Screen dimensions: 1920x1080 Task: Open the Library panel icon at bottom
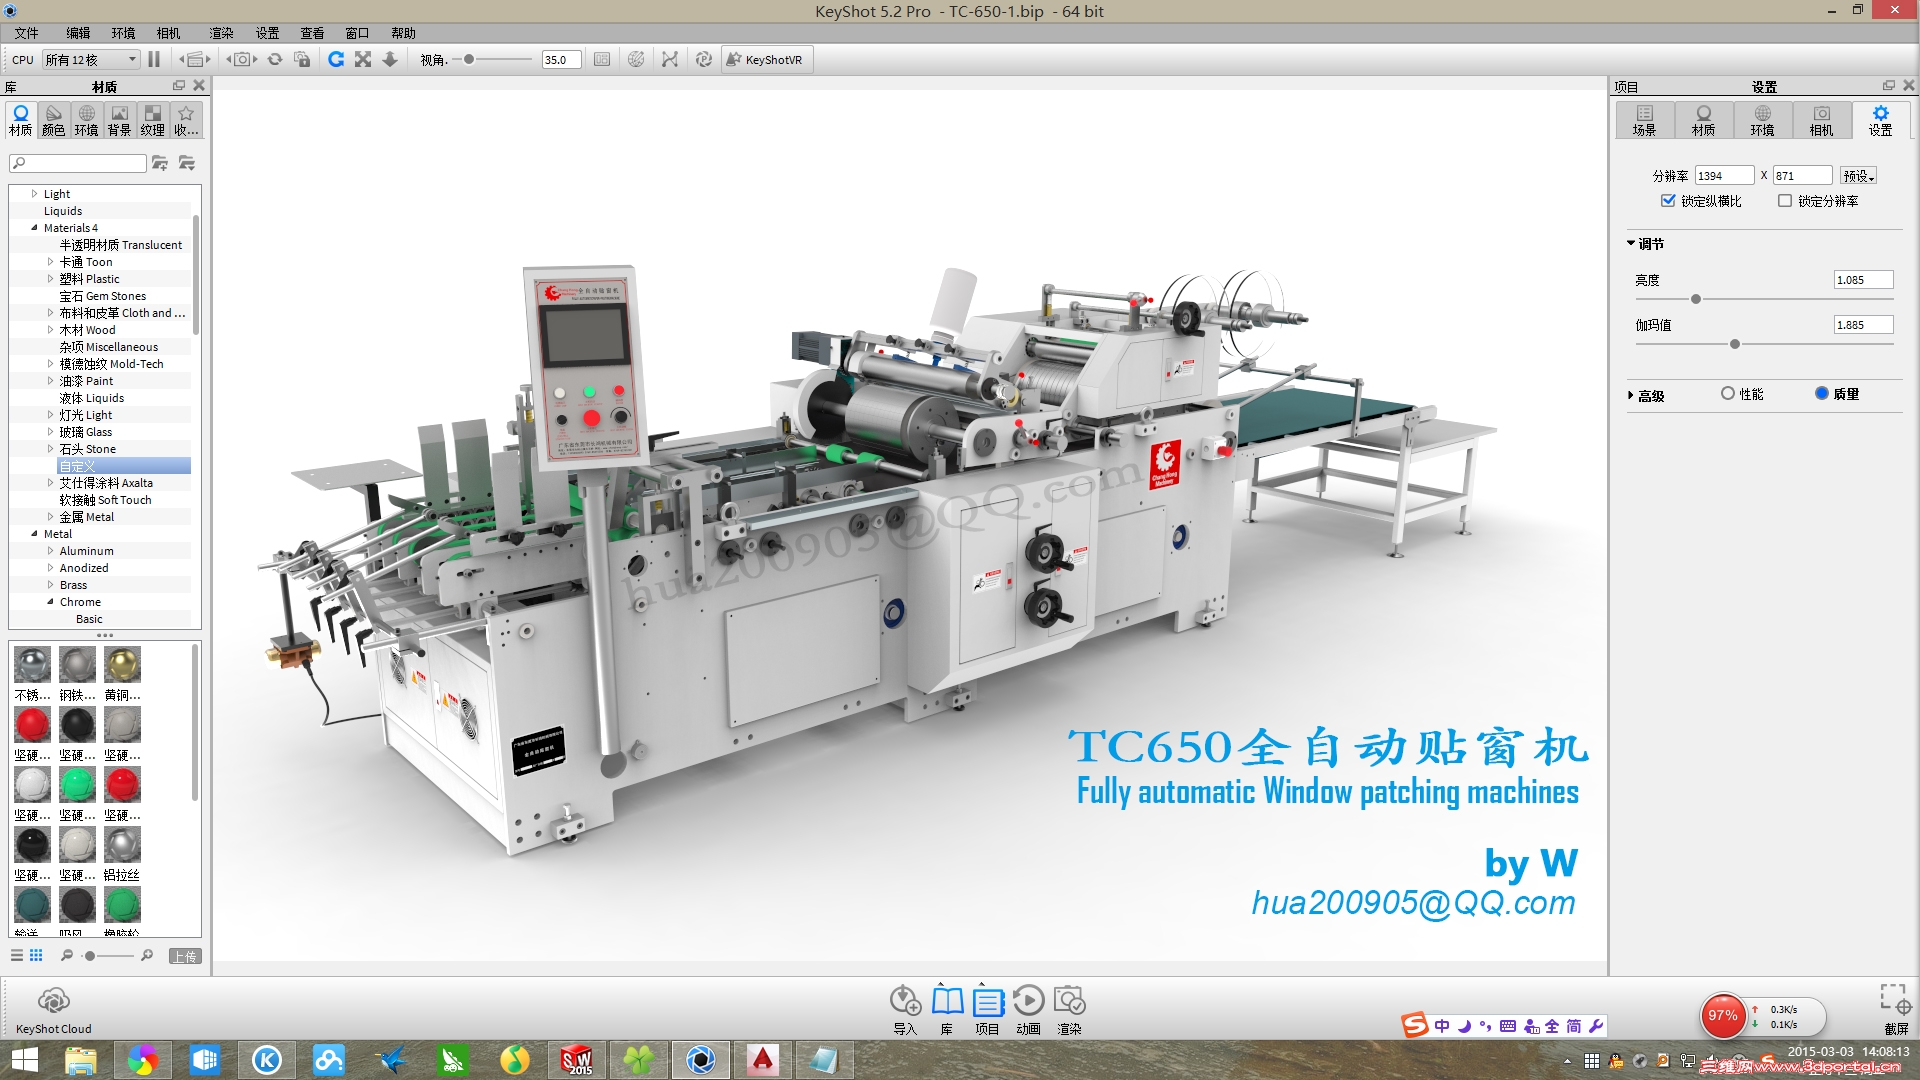(947, 1001)
